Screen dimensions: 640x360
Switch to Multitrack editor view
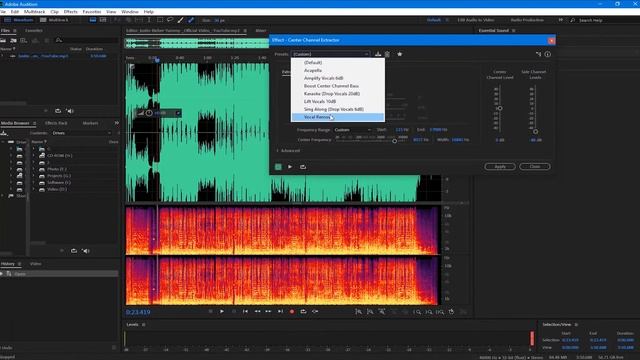[x=54, y=20]
